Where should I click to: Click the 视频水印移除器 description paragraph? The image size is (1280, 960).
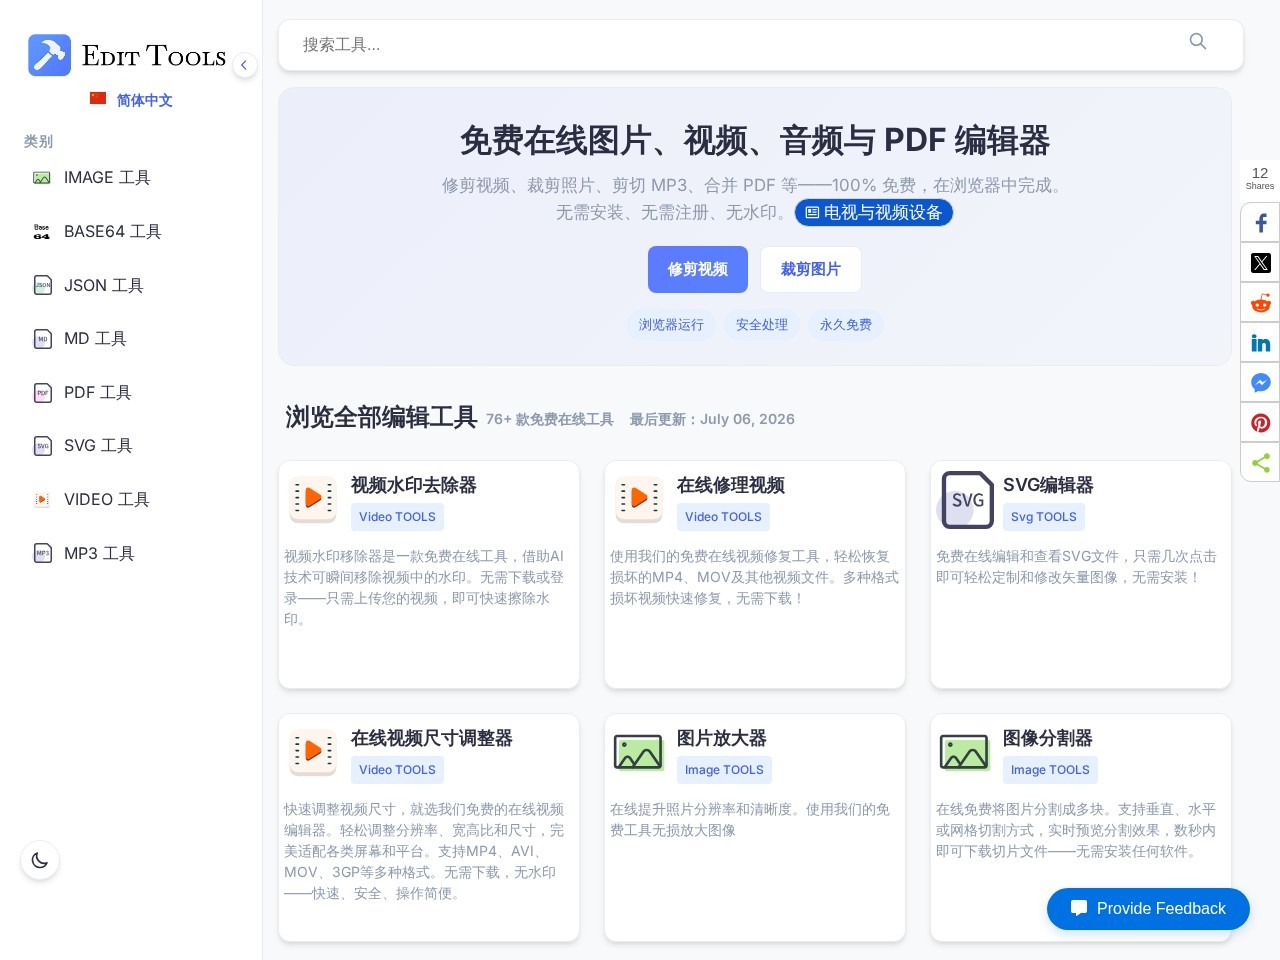click(x=425, y=588)
